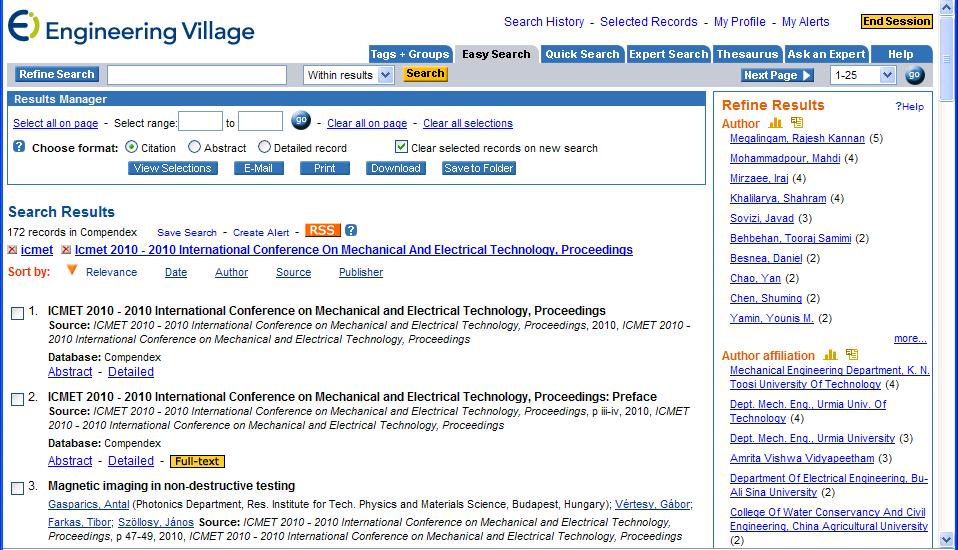
Task: Open the 1-25 page range dropdown
Action: click(x=863, y=75)
